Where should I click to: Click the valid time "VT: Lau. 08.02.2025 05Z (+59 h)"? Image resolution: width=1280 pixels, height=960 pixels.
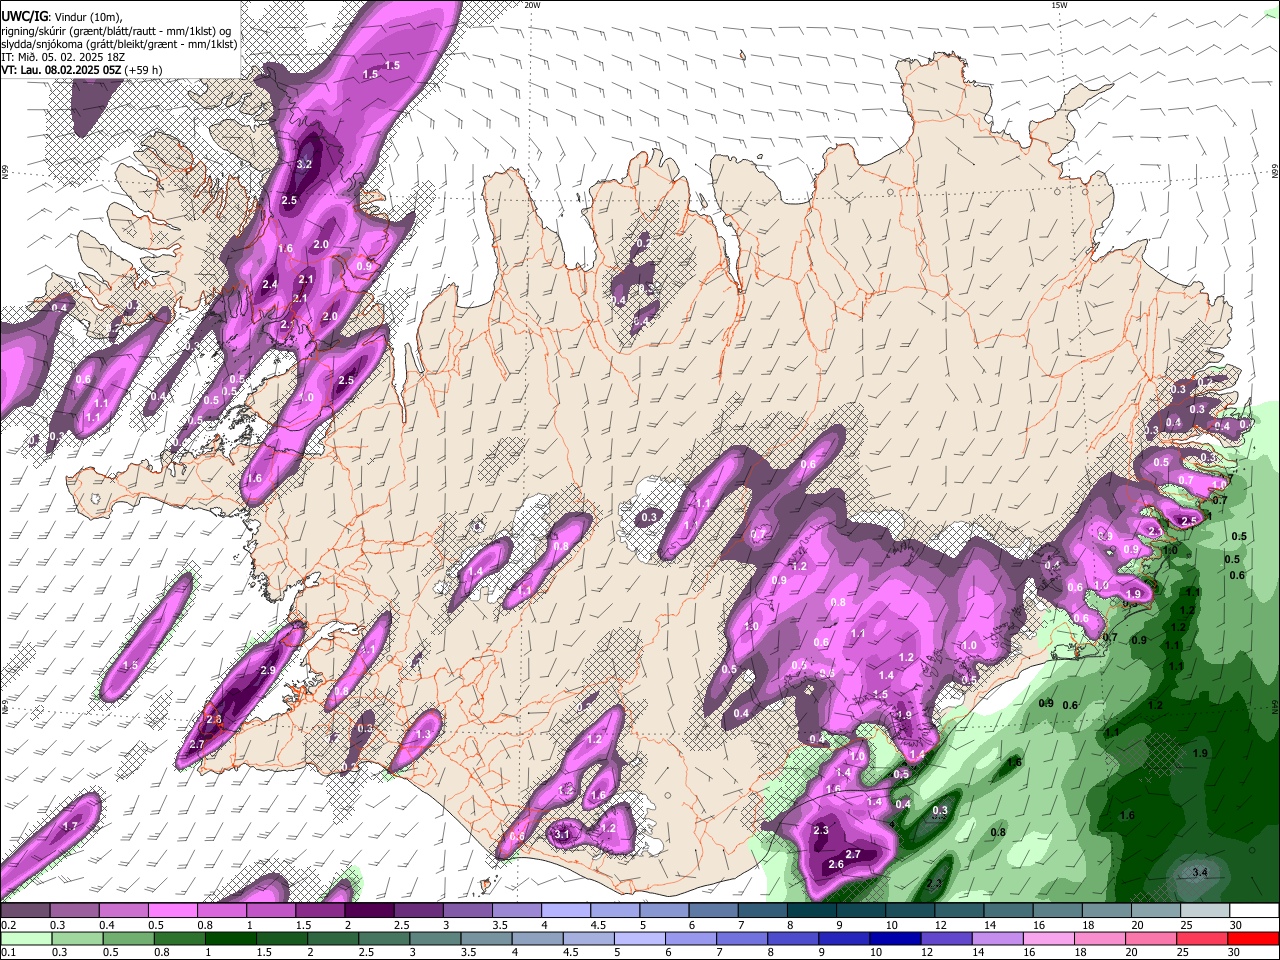pos(81,70)
